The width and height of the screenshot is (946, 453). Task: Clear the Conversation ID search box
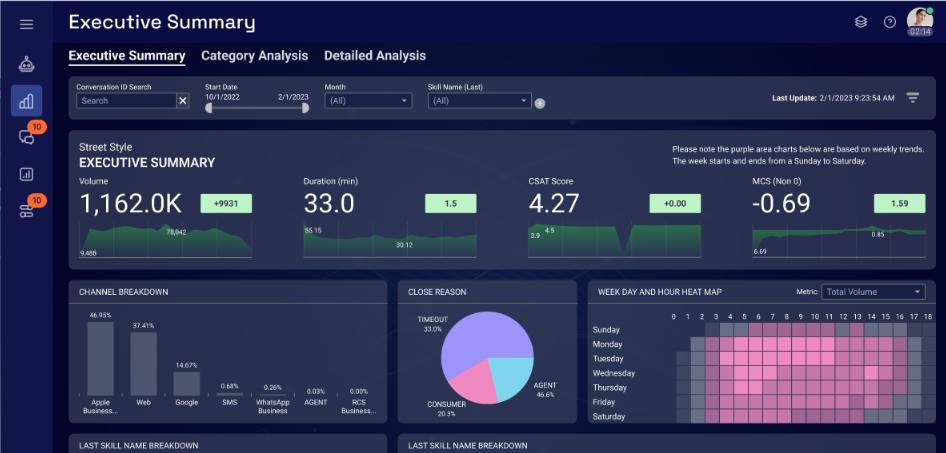182,101
